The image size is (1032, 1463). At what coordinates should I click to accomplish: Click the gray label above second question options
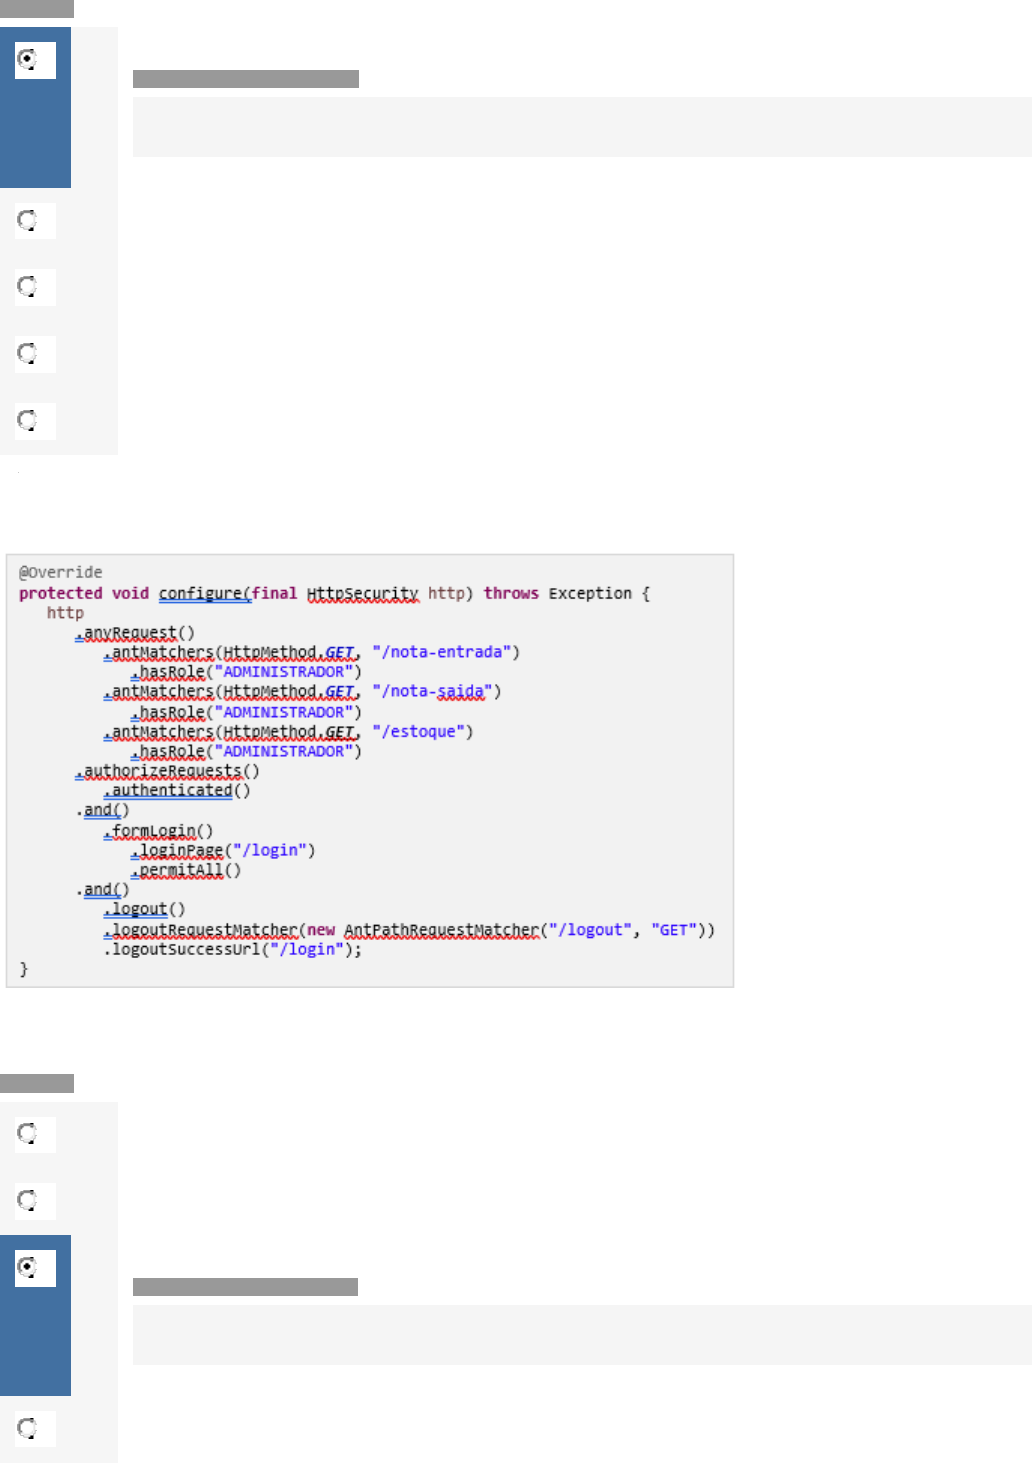click(37, 1083)
